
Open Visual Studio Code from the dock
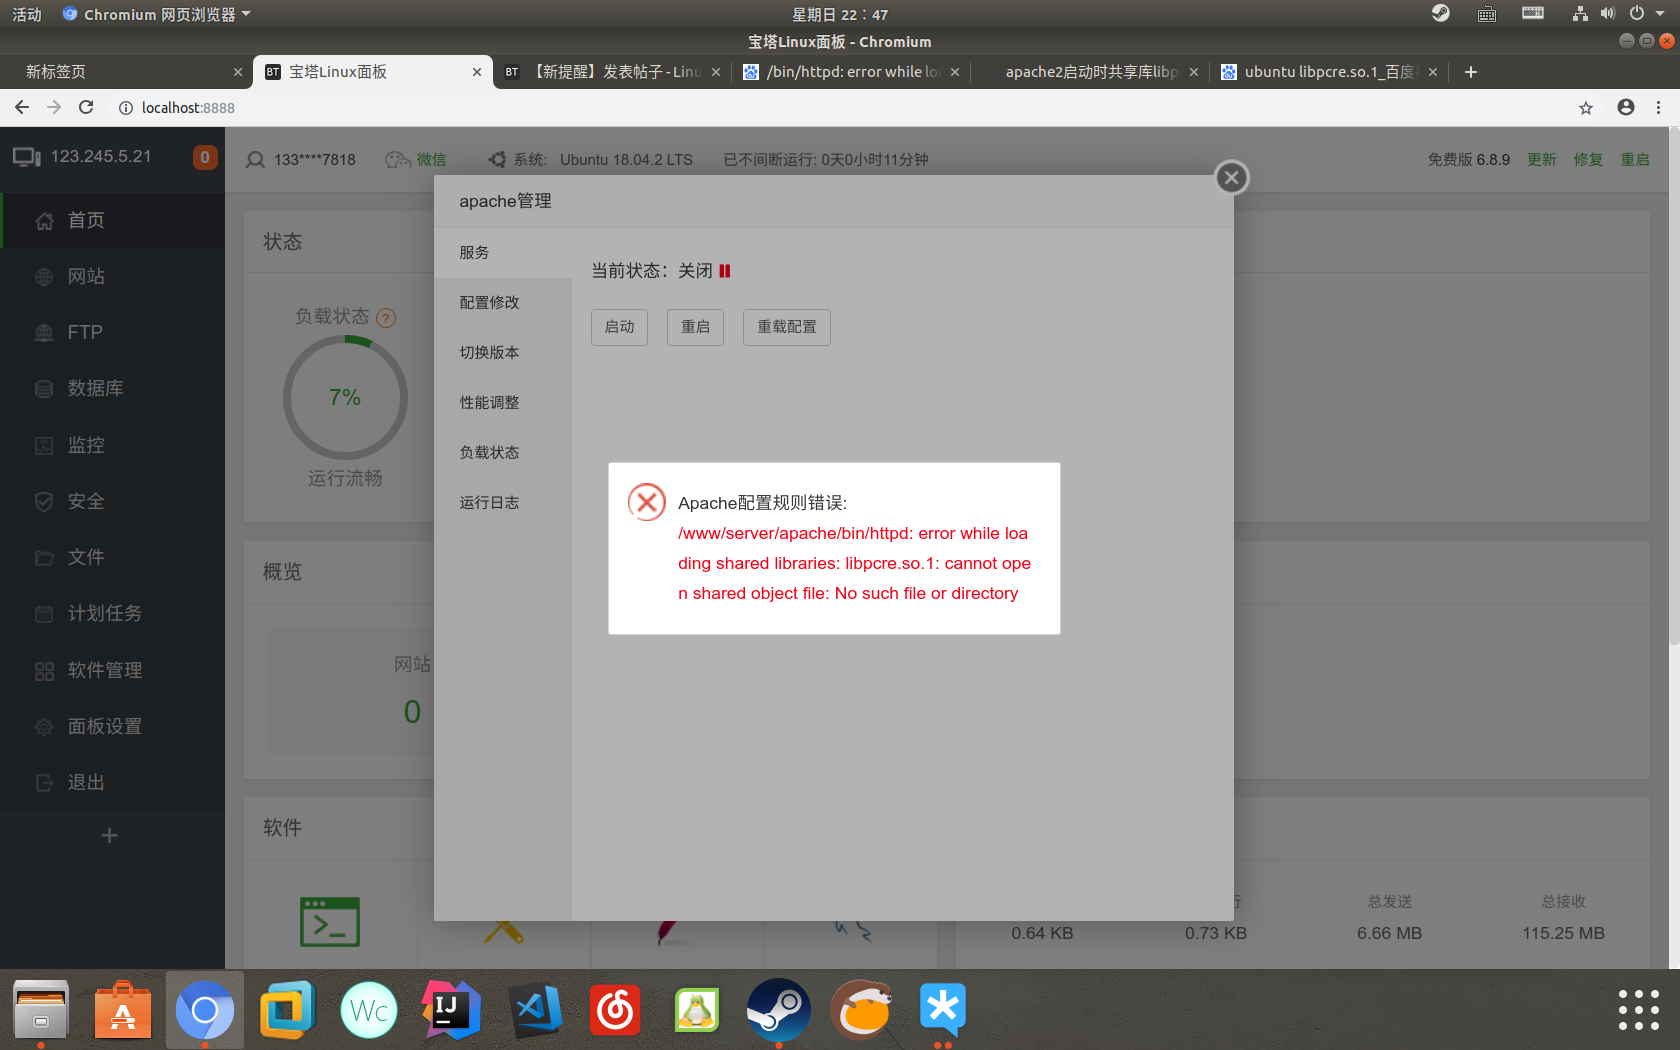pos(533,1009)
